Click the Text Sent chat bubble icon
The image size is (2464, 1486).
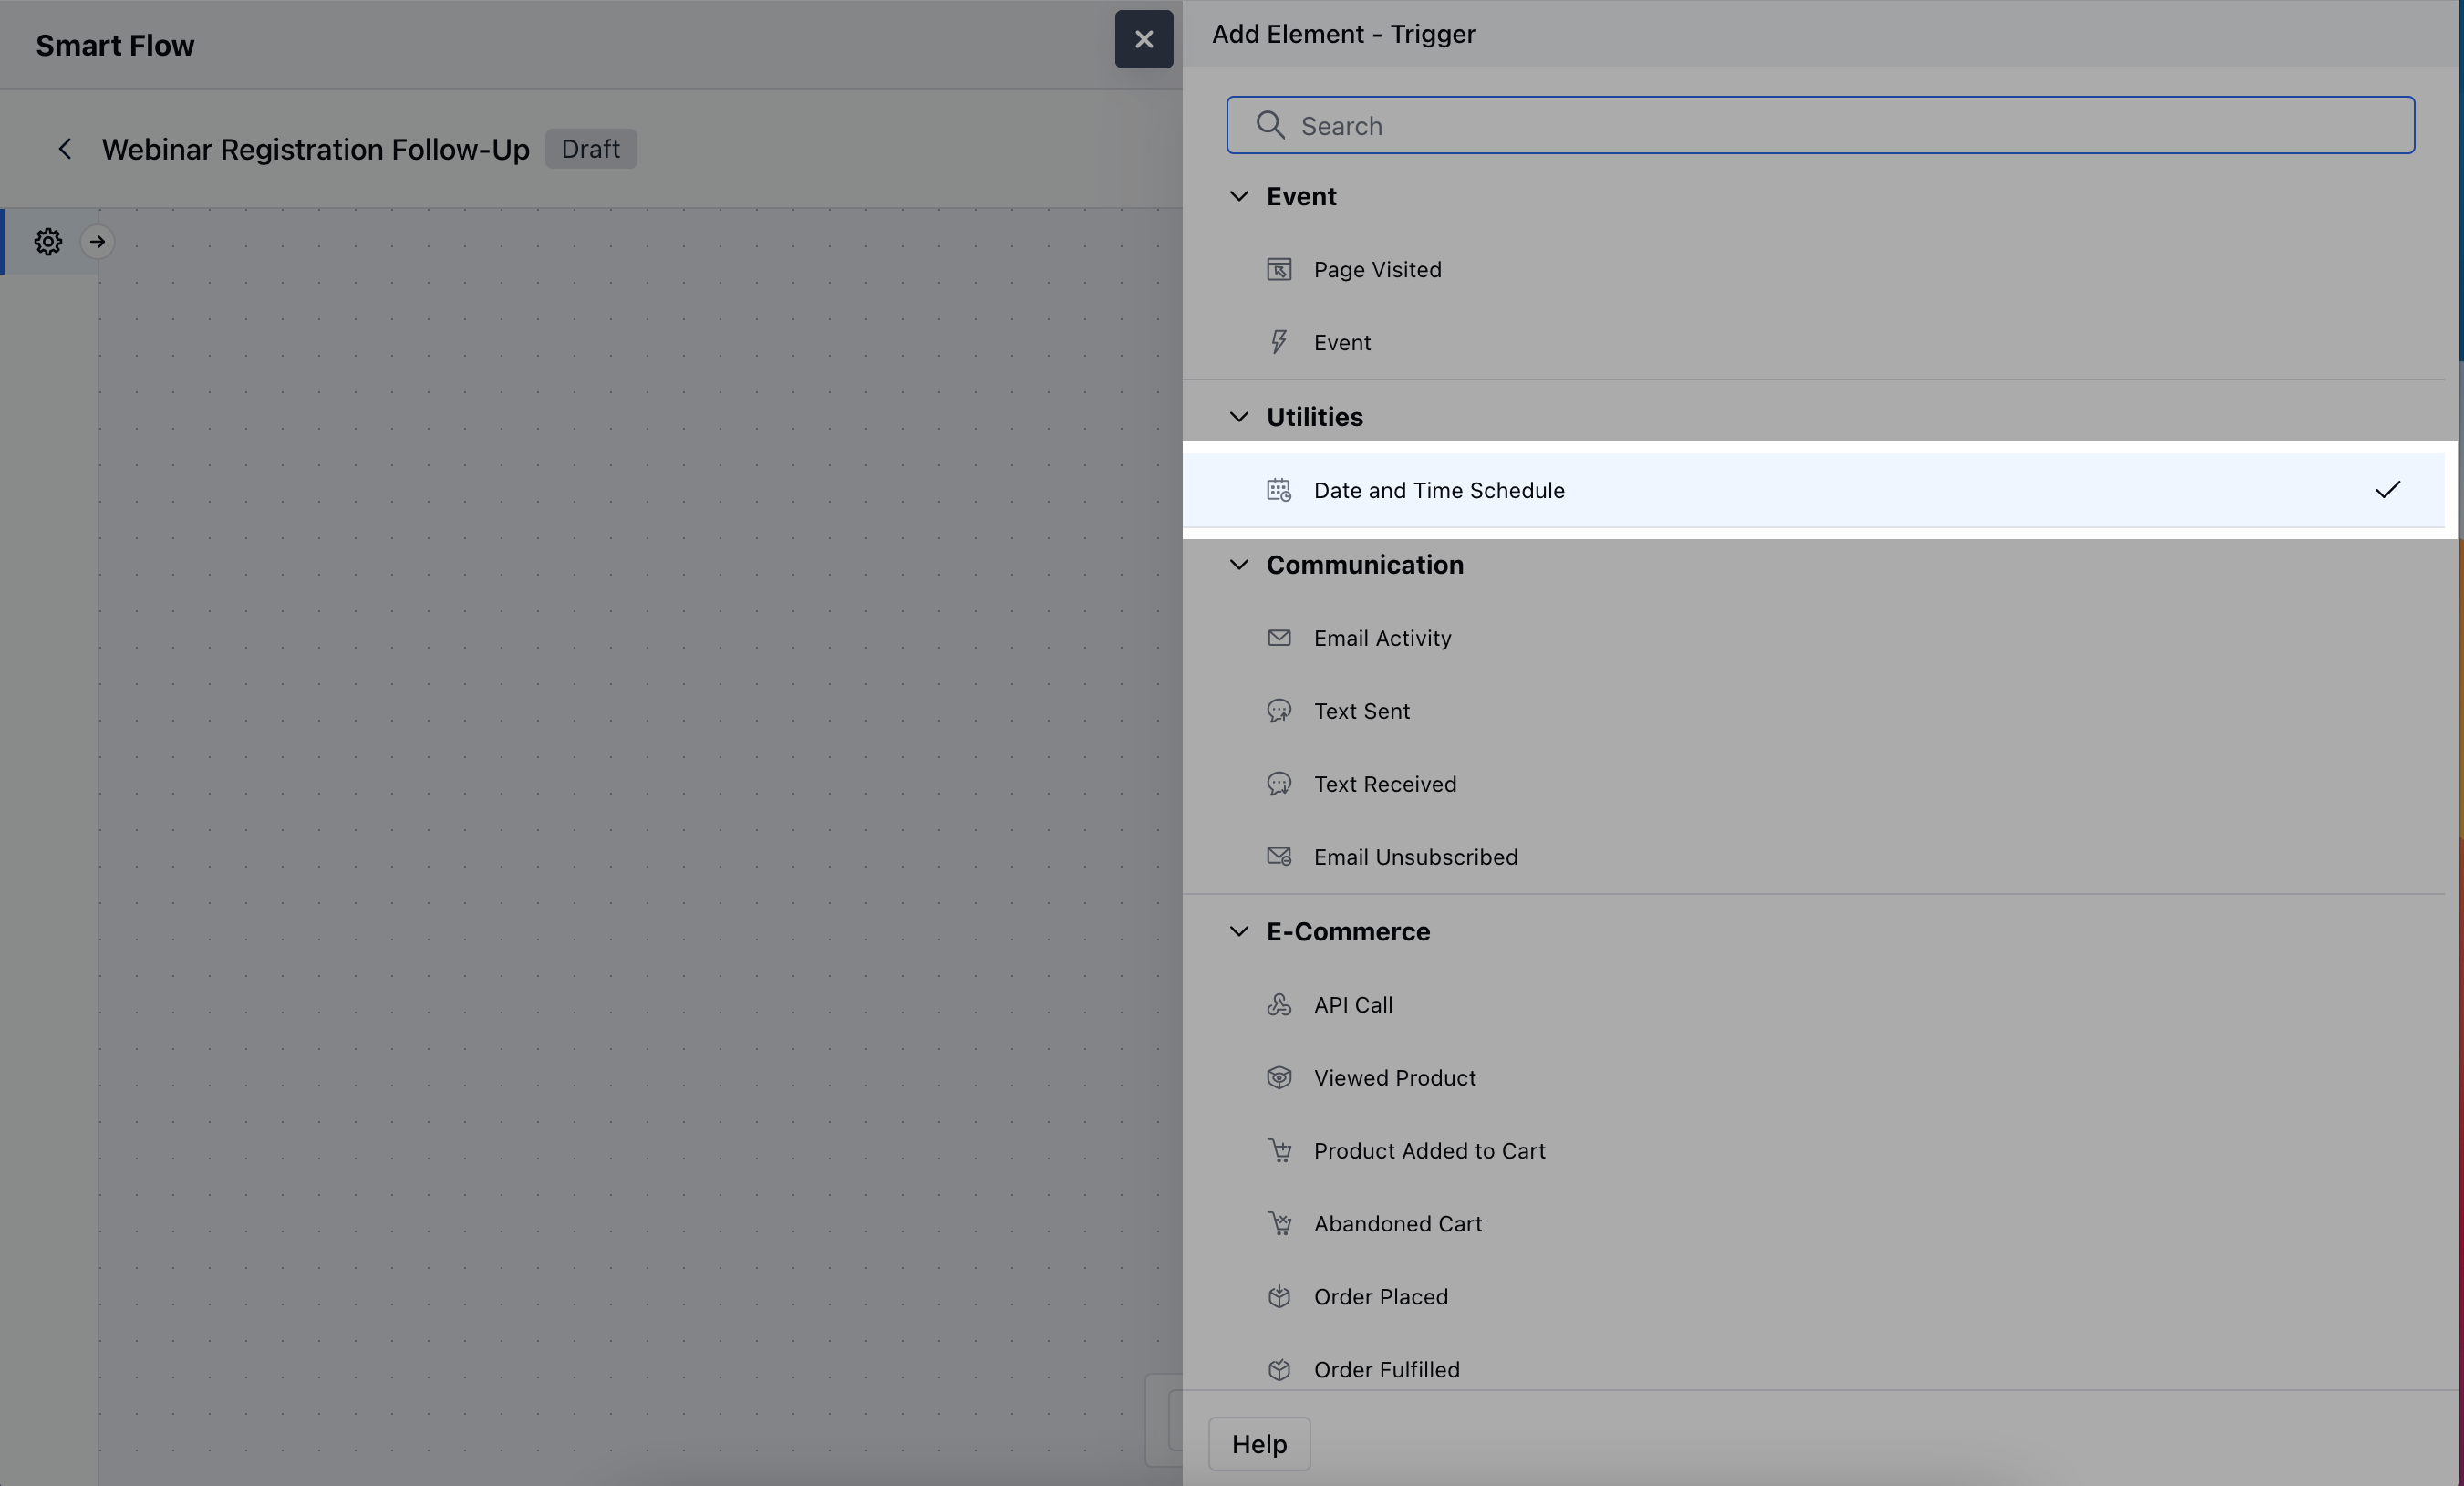[1279, 711]
